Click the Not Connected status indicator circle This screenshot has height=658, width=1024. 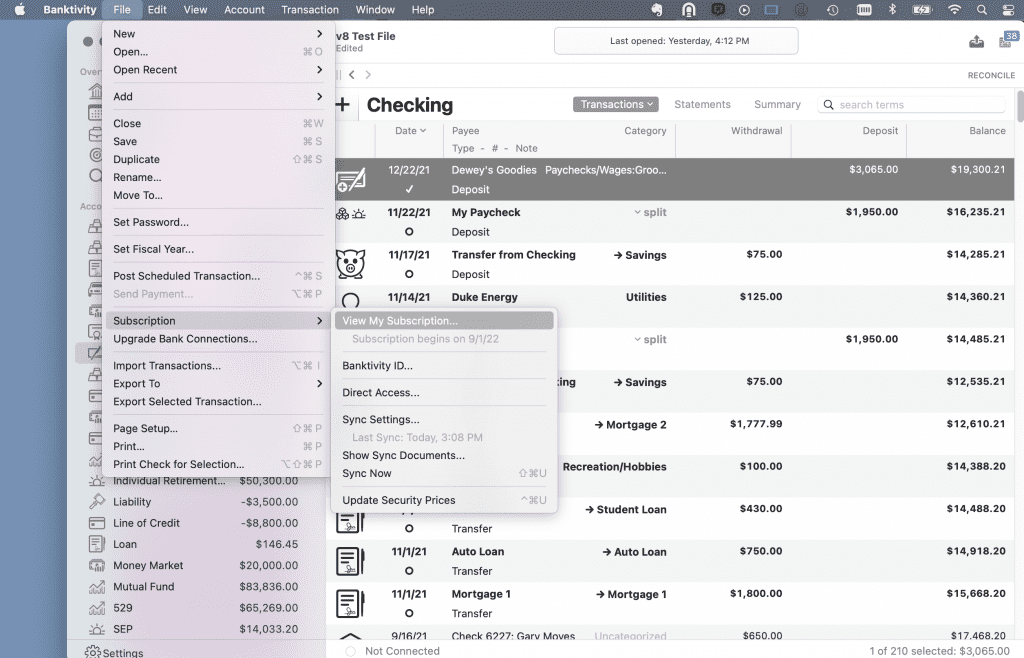pos(351,651)
